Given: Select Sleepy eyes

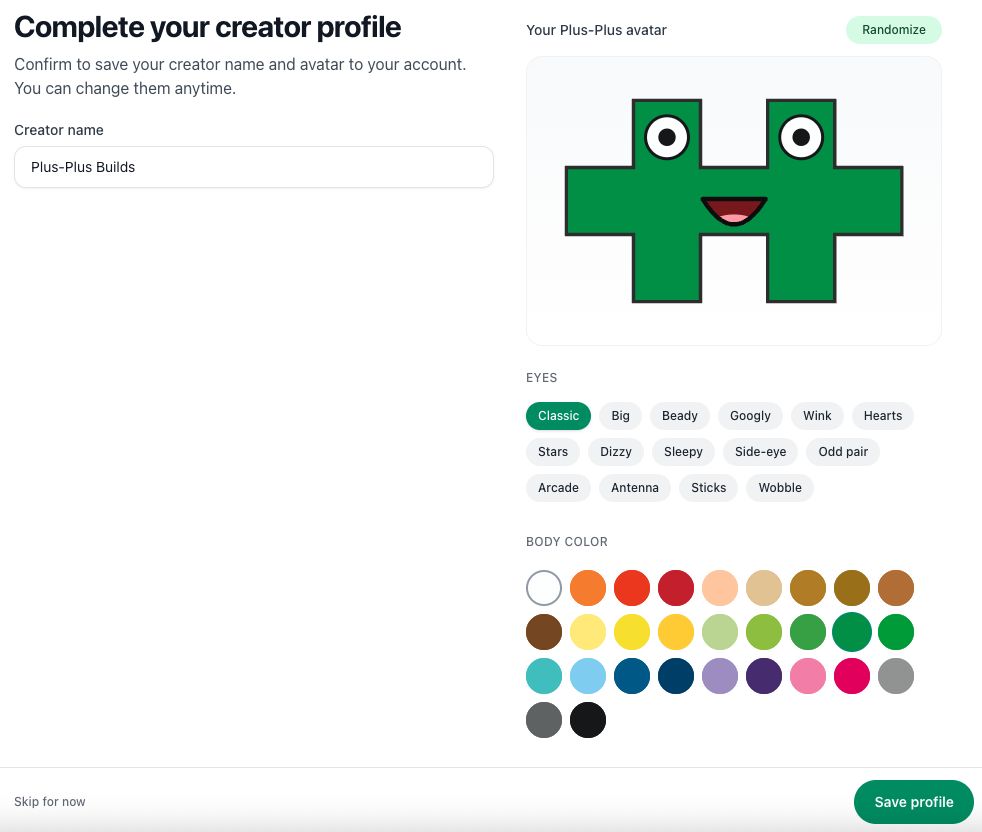Looking at the screenshot, I should pos(683,452).
